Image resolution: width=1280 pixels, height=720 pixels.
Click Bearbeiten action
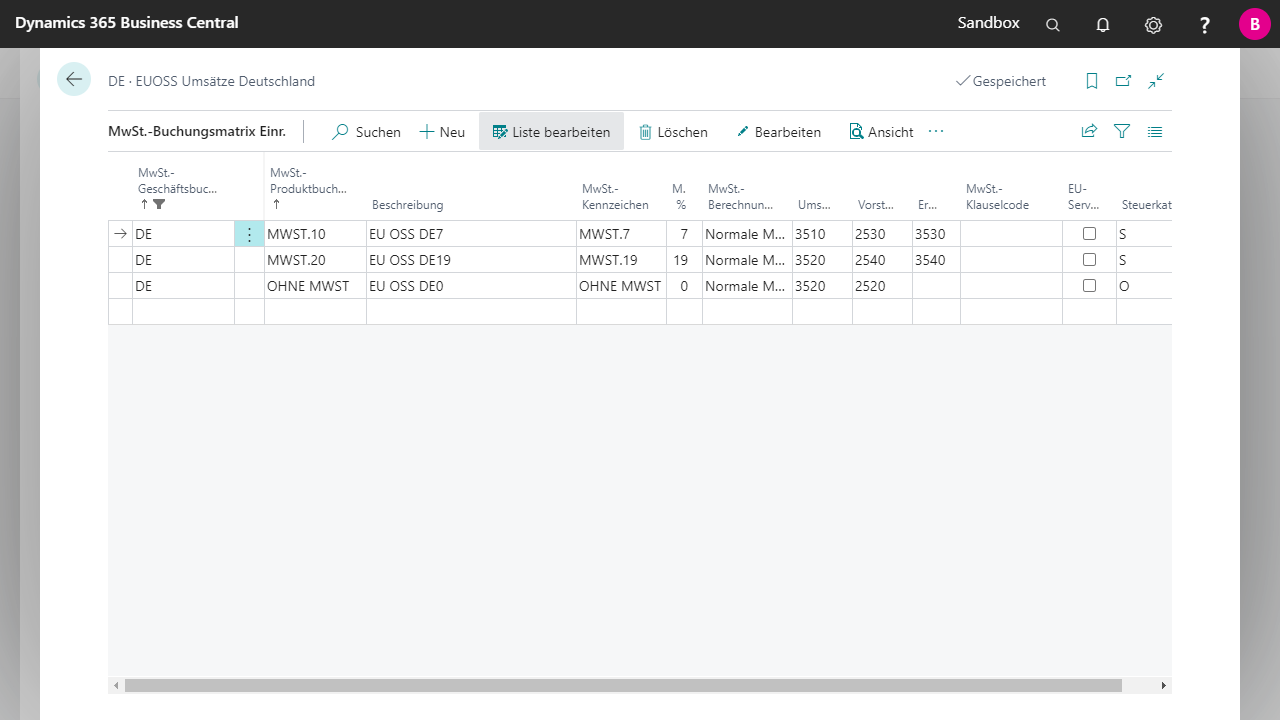pos(778,132)
